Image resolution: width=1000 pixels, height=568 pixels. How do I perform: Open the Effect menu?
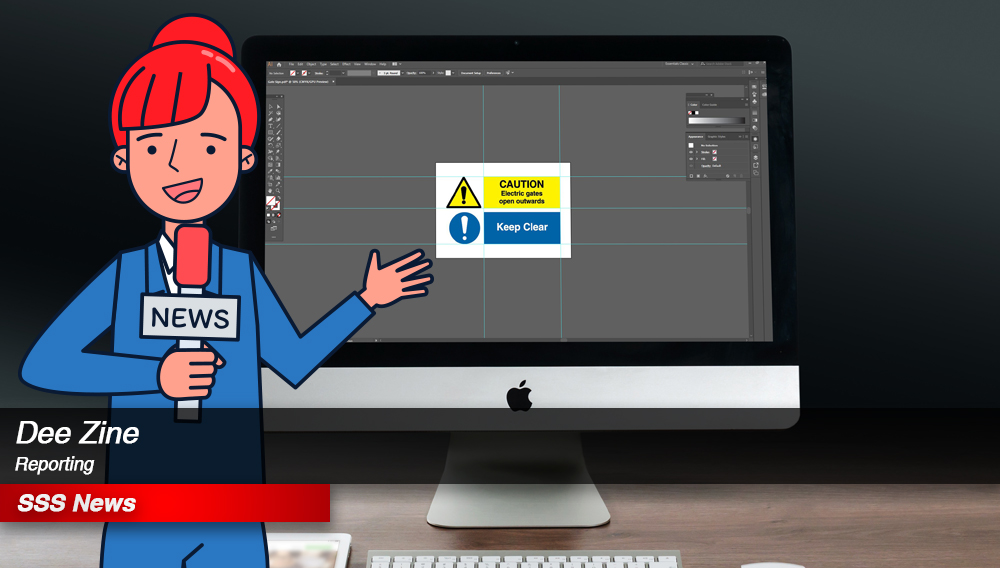click(346, 64)
